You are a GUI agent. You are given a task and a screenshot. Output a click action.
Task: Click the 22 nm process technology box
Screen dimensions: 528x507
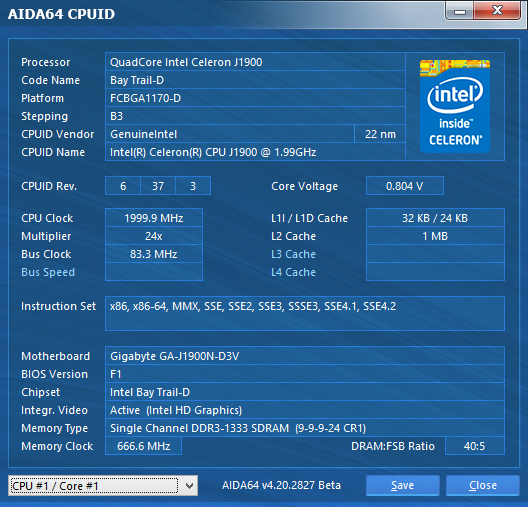click(380, 134)
